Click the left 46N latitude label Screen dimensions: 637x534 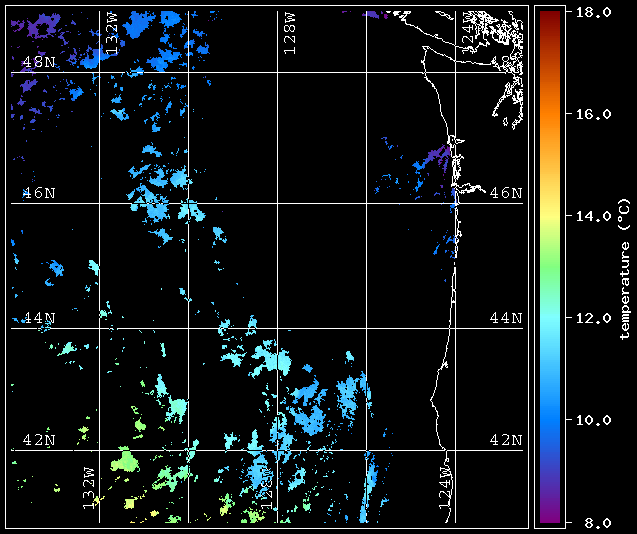pyautogui.click(x=39, y=193)
